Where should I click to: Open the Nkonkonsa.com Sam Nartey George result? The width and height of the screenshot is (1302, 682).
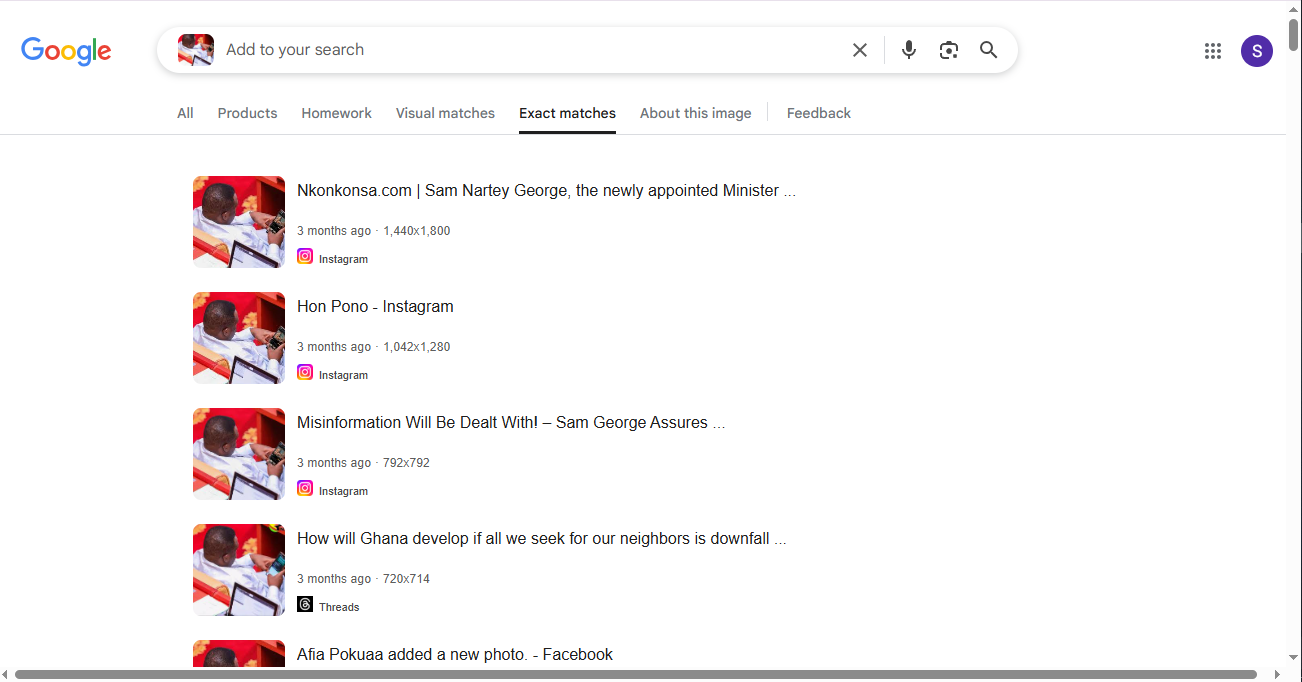click(x=546, y=191)
